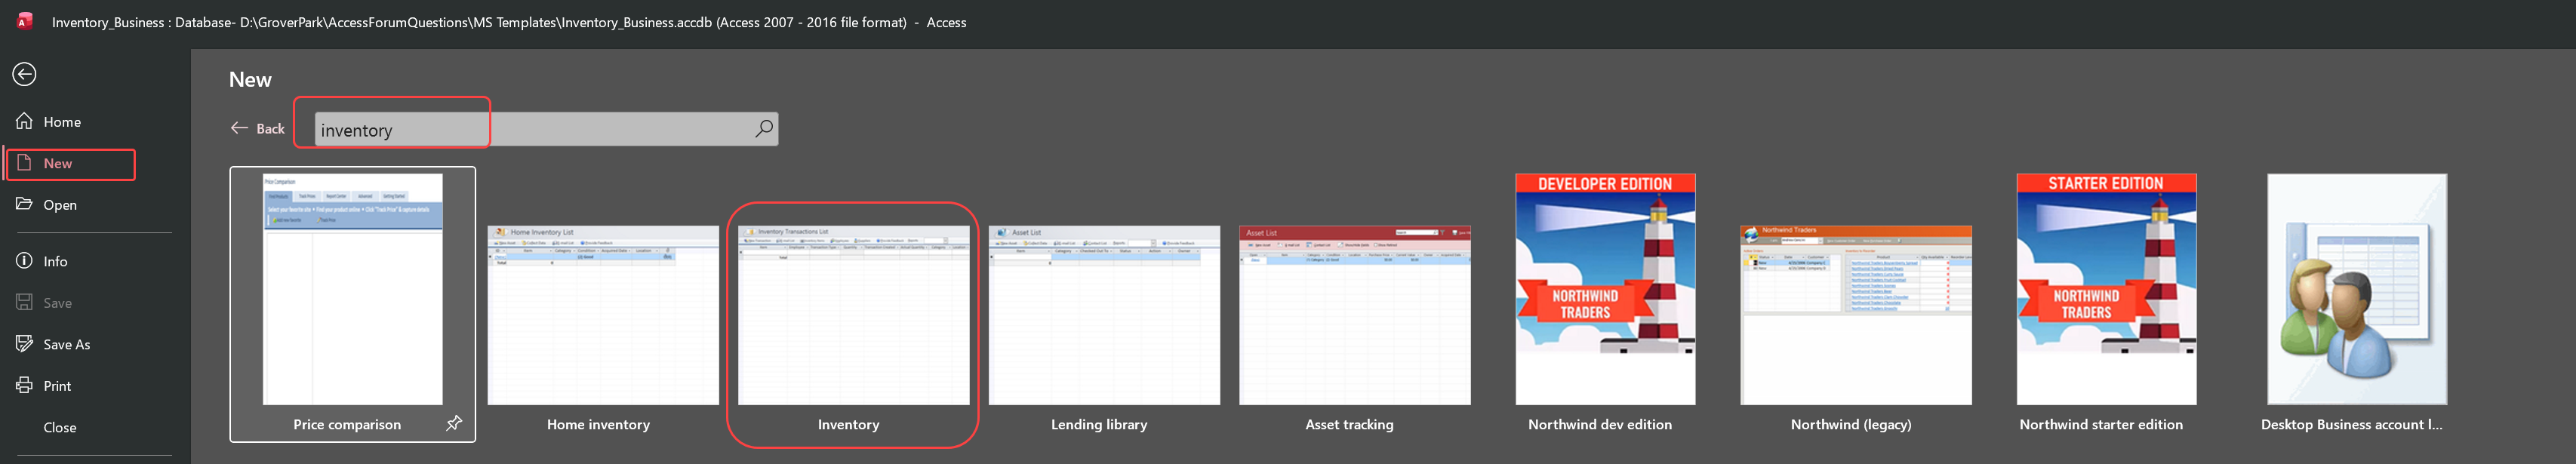Image resolution: width=2576 pixels, height=464 pixels.
Task: Click the Inventory caption text
Action: 848,425
